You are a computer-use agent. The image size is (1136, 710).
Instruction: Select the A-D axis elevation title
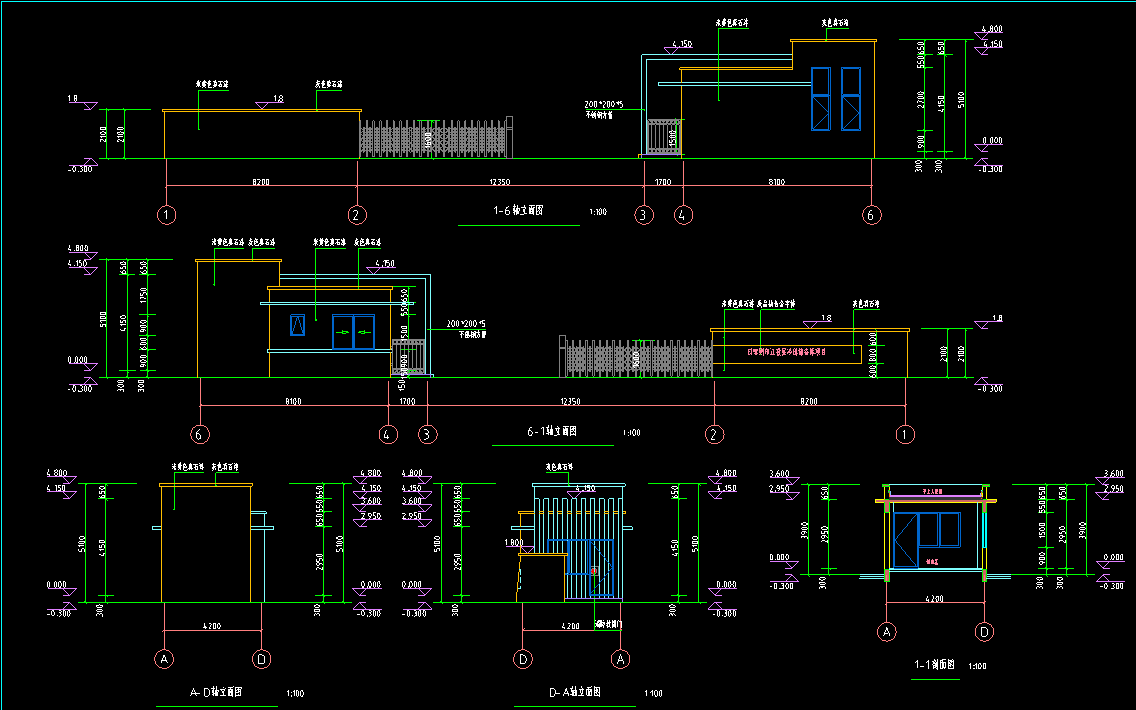point(216,692)
